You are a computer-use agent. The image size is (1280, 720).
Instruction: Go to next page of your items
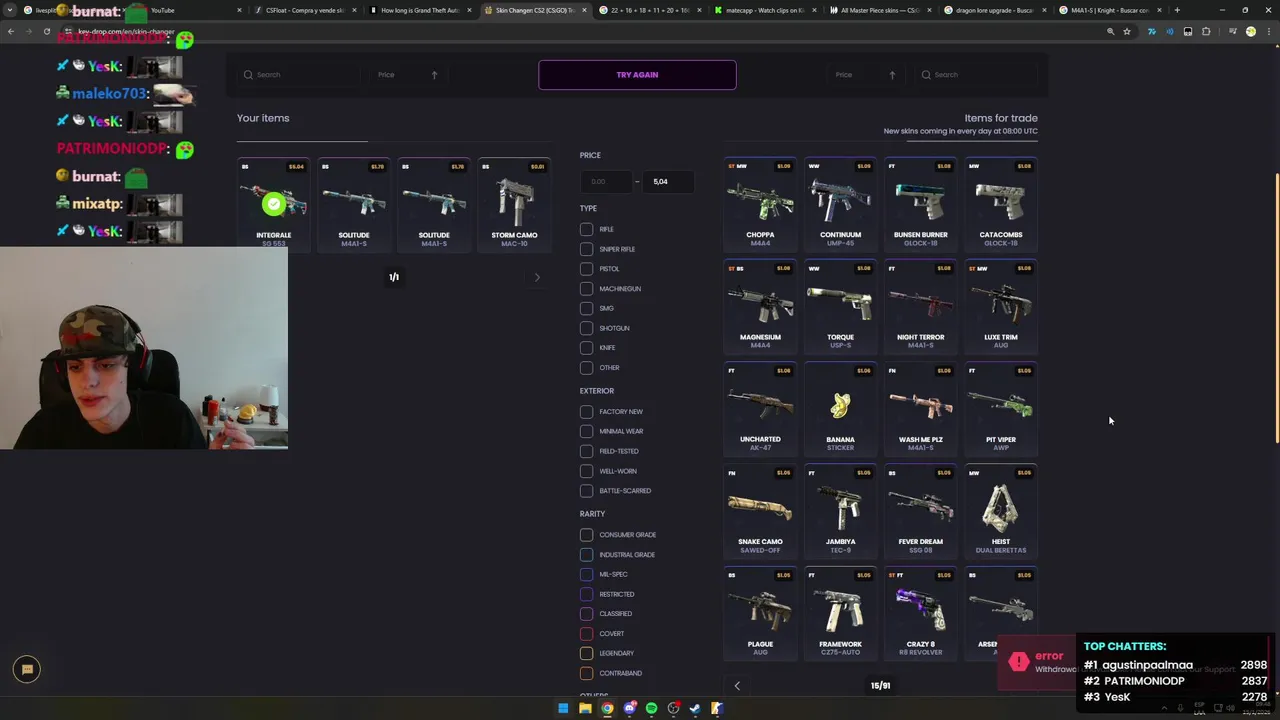click(x=537, y=277)
